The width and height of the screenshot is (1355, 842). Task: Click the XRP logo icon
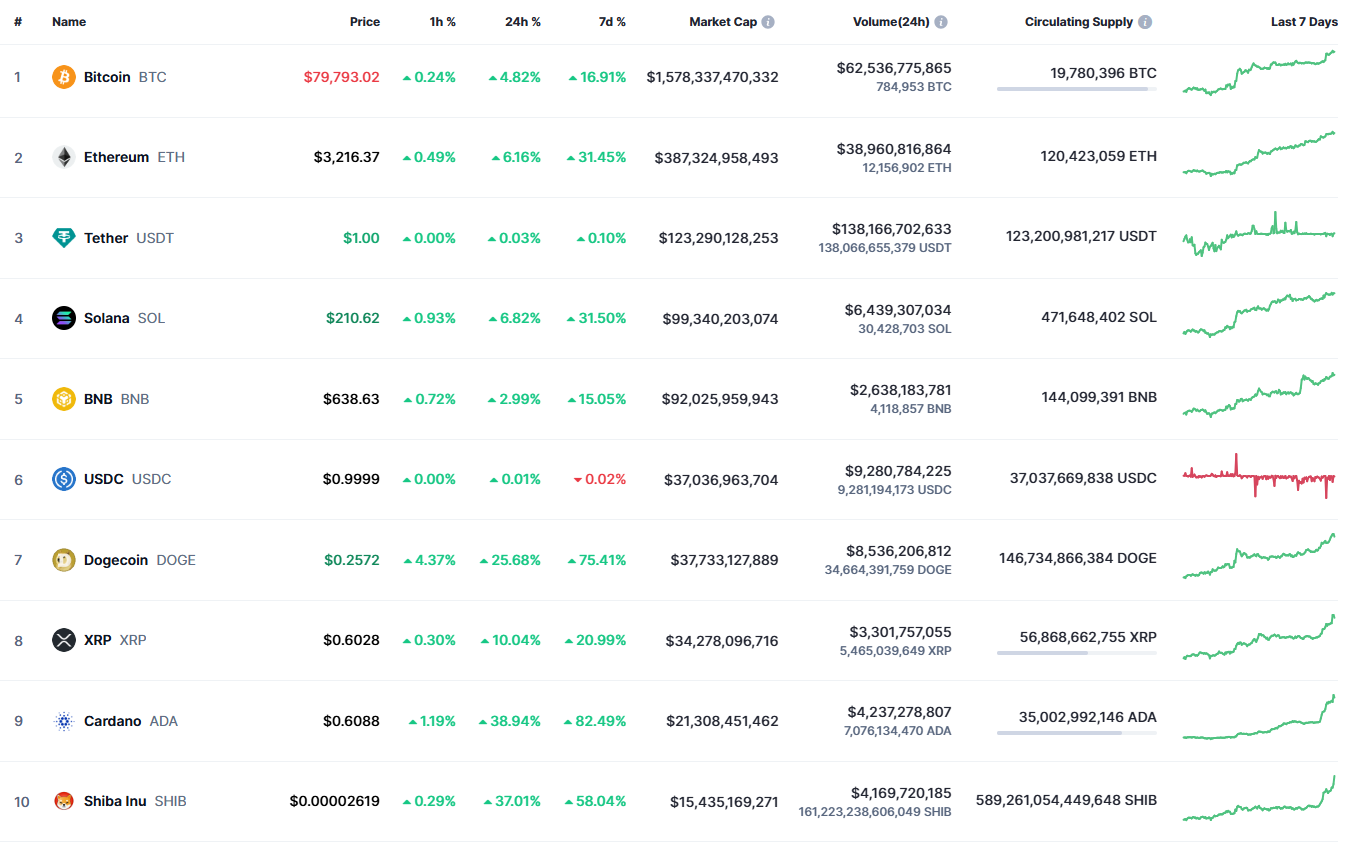(64, 640)
